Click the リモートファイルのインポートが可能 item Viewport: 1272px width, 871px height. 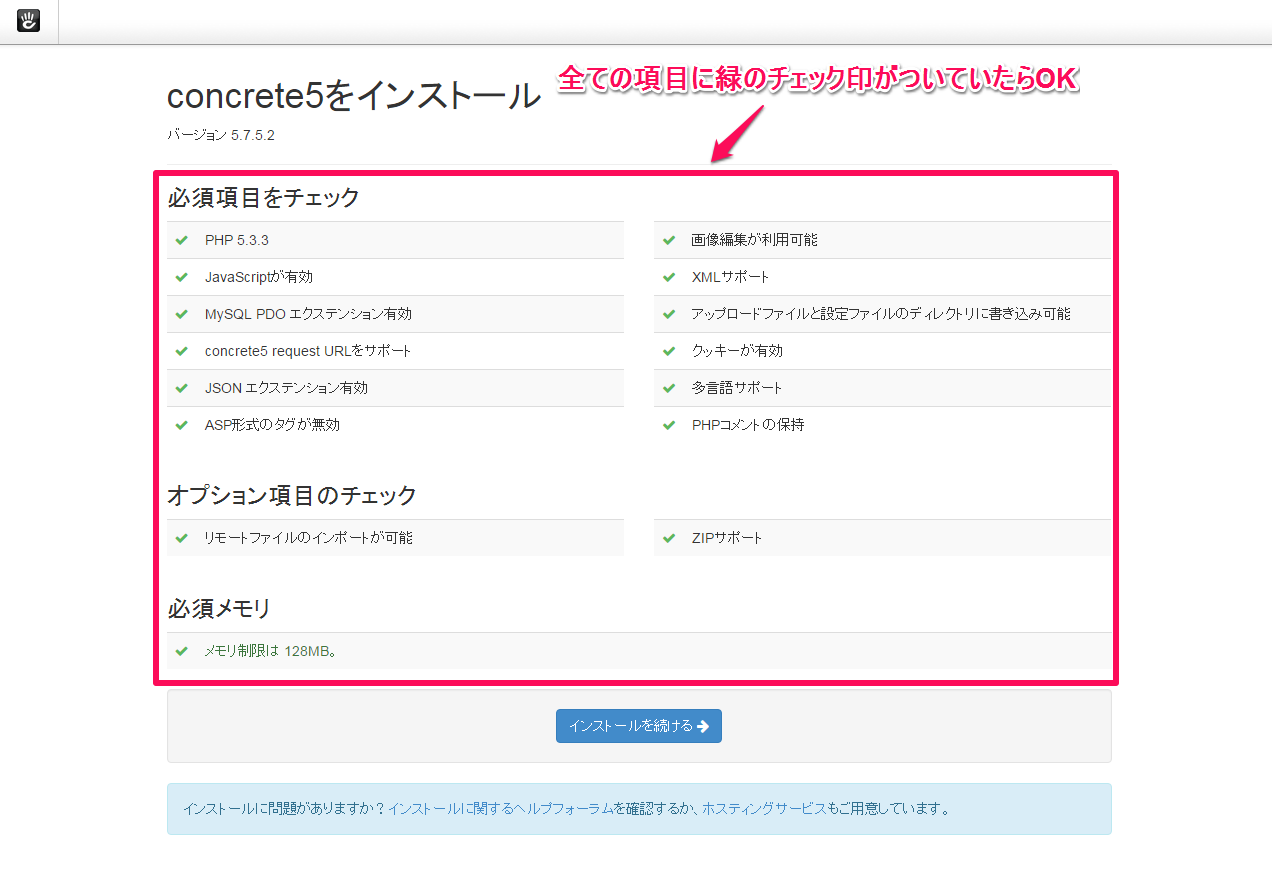(x=308, y=538)
